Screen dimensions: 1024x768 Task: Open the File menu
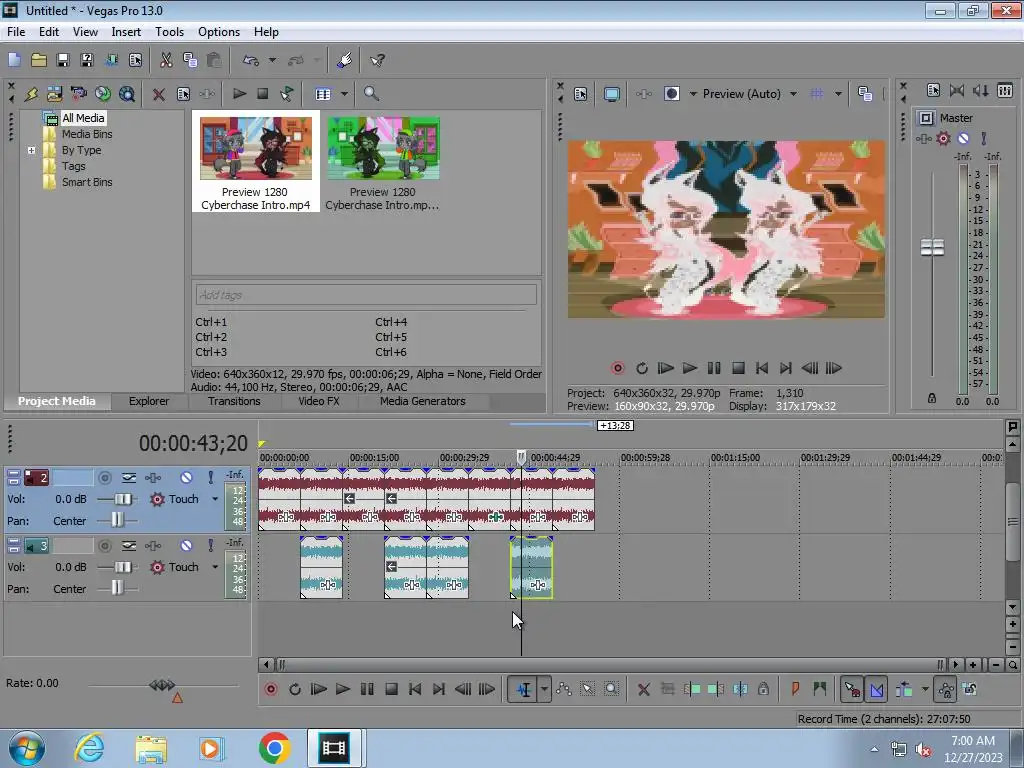click(x=16, y=32)
